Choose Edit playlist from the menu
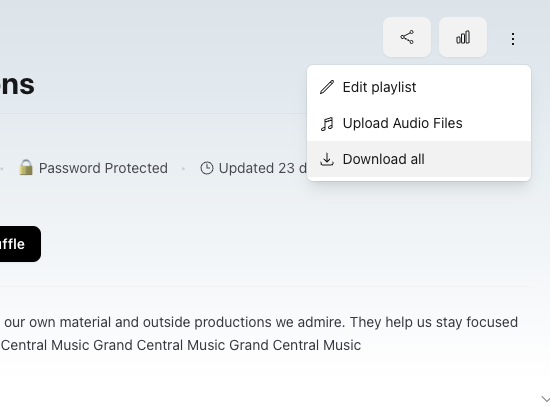The height and width of the screenshot is (414, 550). click(x=419, y=87)
